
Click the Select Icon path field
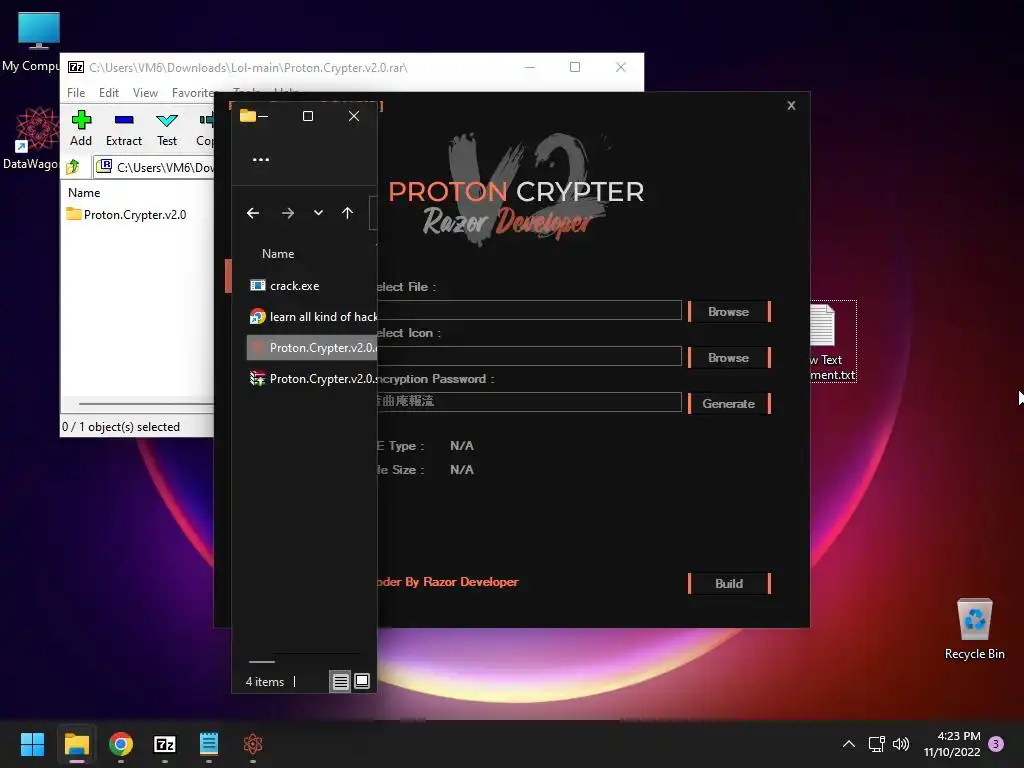click(x=529, y=356)
